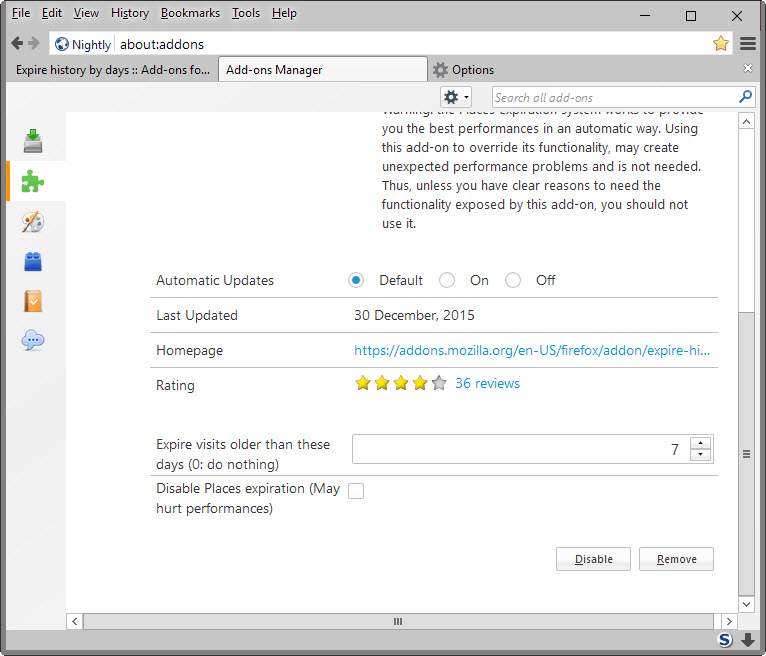Click the 'Rating' label
The image size is (766, 656).
coord(175,385)
